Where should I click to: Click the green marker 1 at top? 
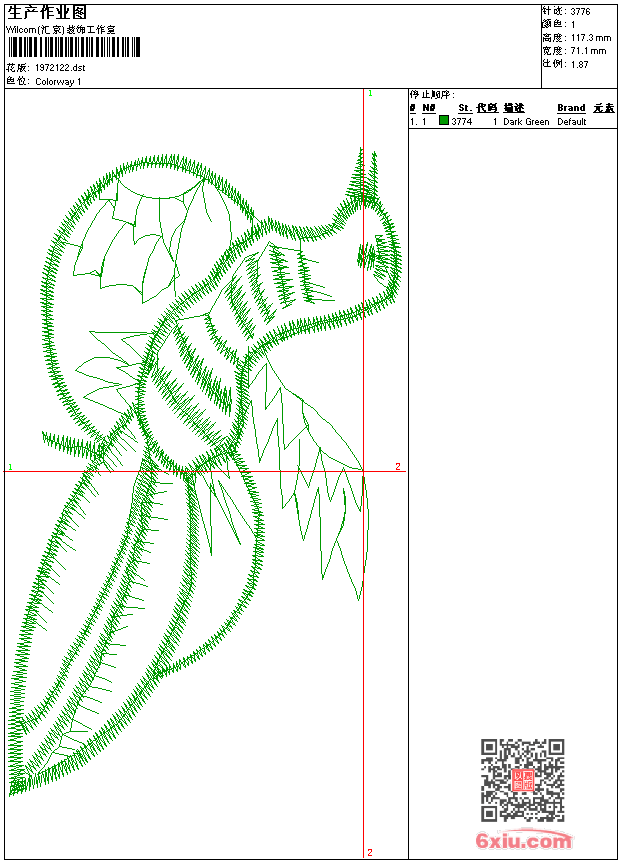[x=370, y=93]
